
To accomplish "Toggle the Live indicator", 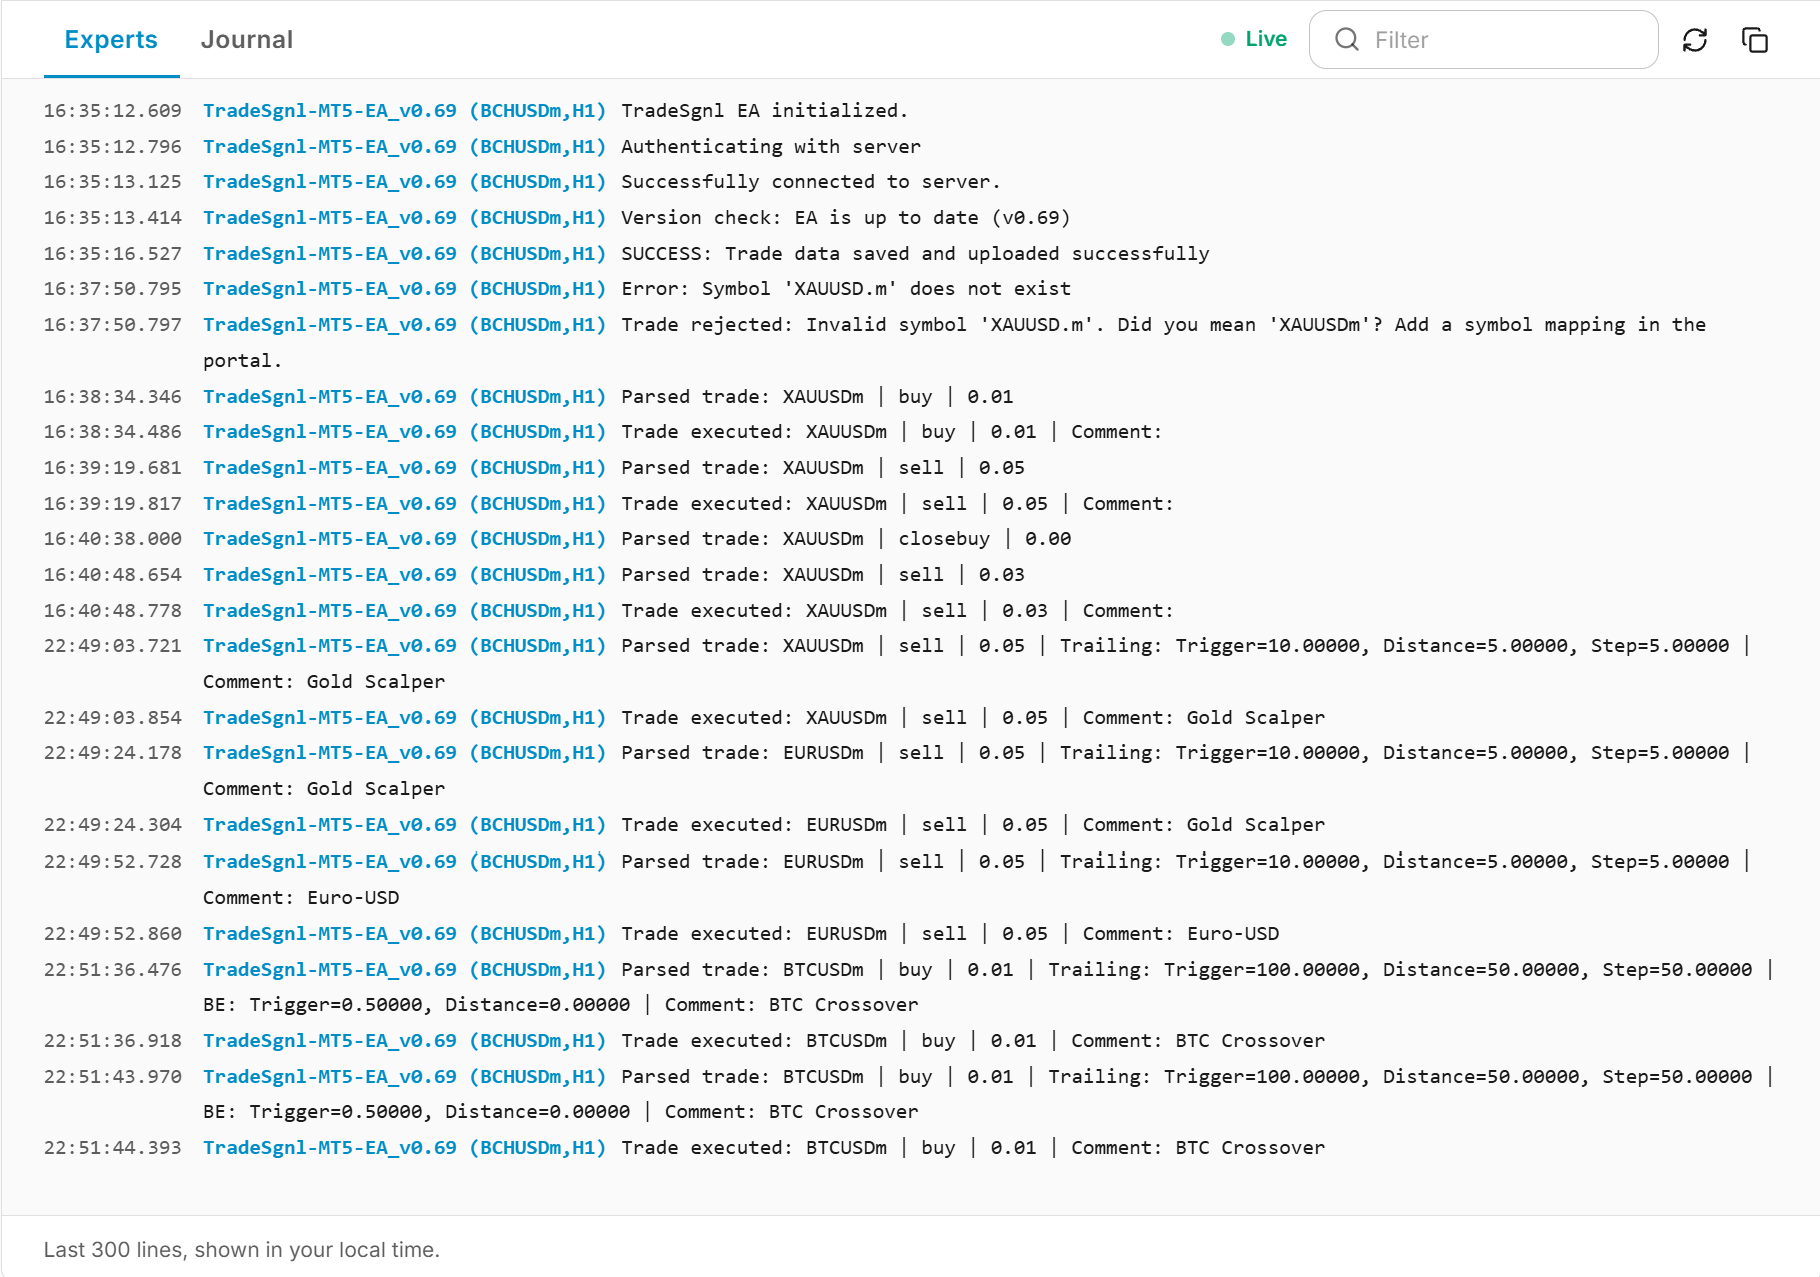I will (x=1254, y=39).
